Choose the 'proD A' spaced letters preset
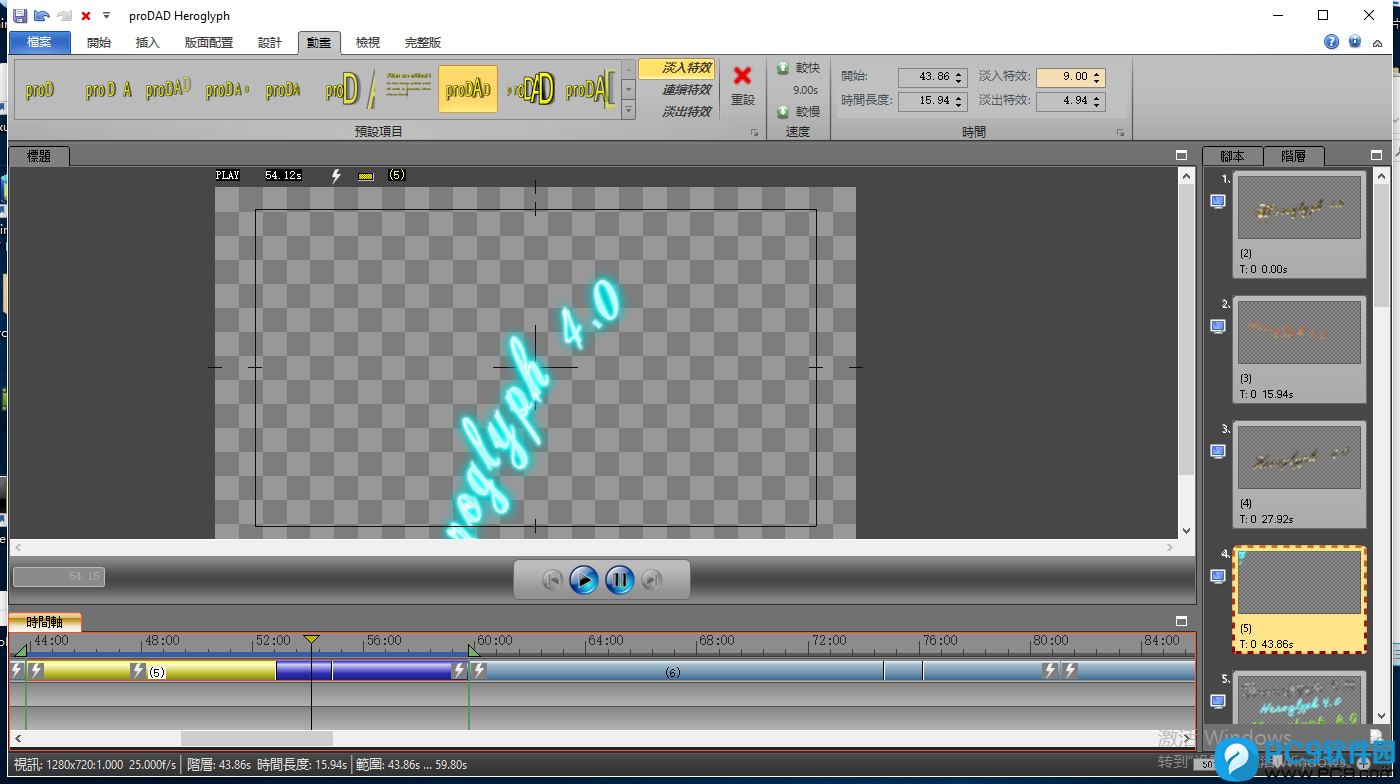 click(109, 89)
